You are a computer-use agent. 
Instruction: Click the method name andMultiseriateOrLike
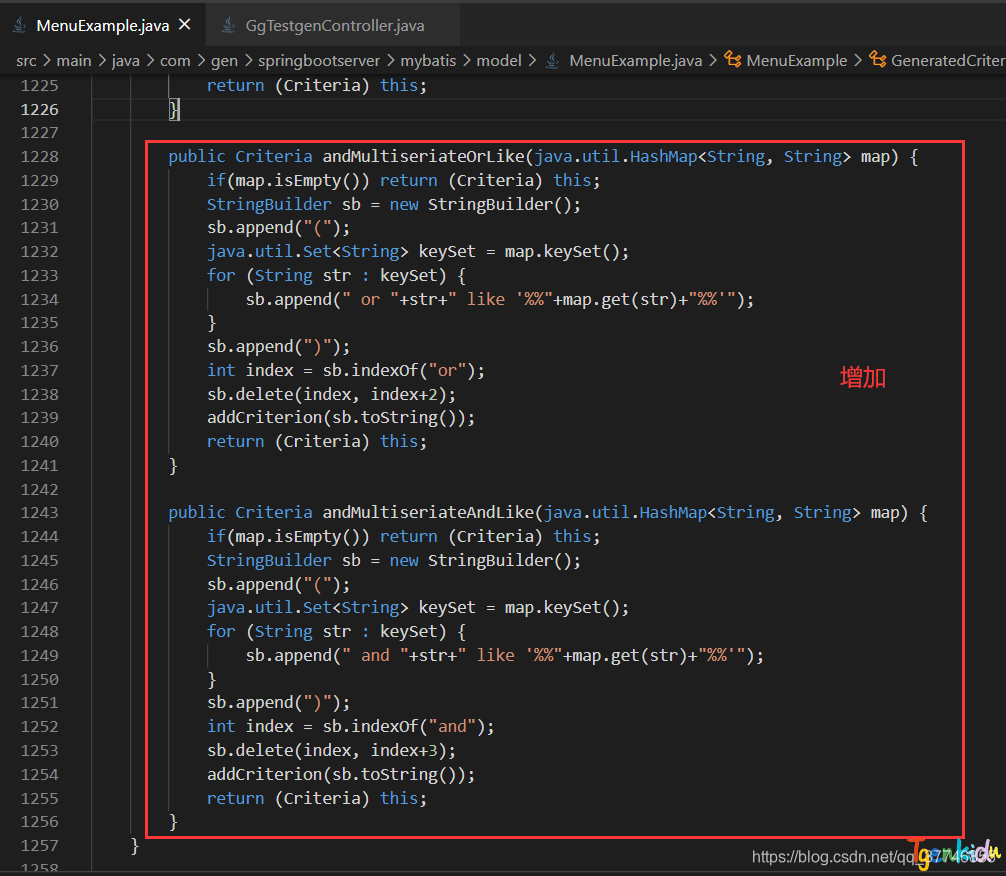pyautogui.click(x=423, y=157)
